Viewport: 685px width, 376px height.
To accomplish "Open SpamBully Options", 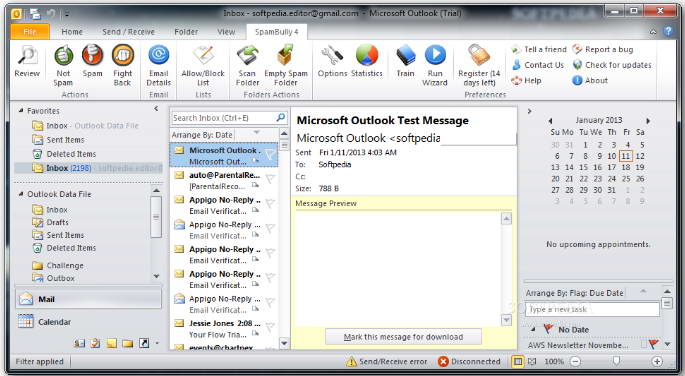I will [332, 62].
